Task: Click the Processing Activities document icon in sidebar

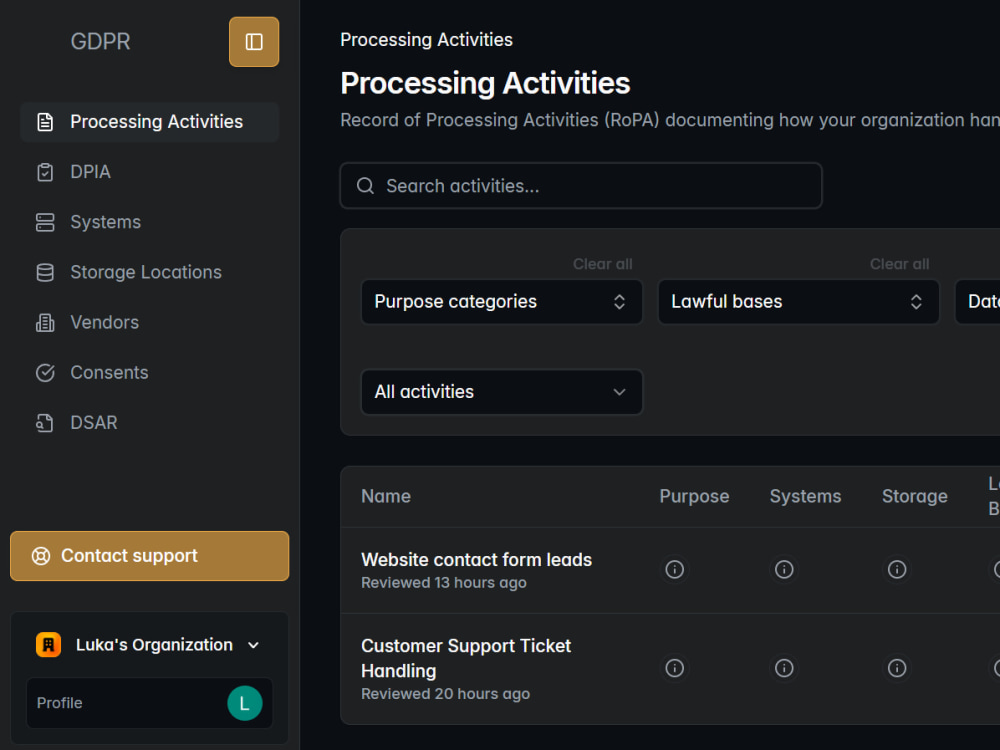Action: (45, 122)
